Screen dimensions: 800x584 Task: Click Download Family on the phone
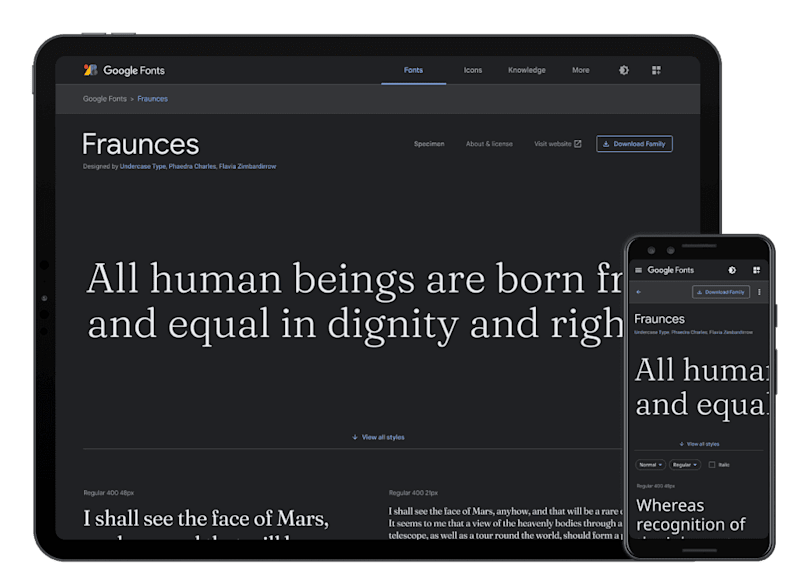[x=721, y=292]
